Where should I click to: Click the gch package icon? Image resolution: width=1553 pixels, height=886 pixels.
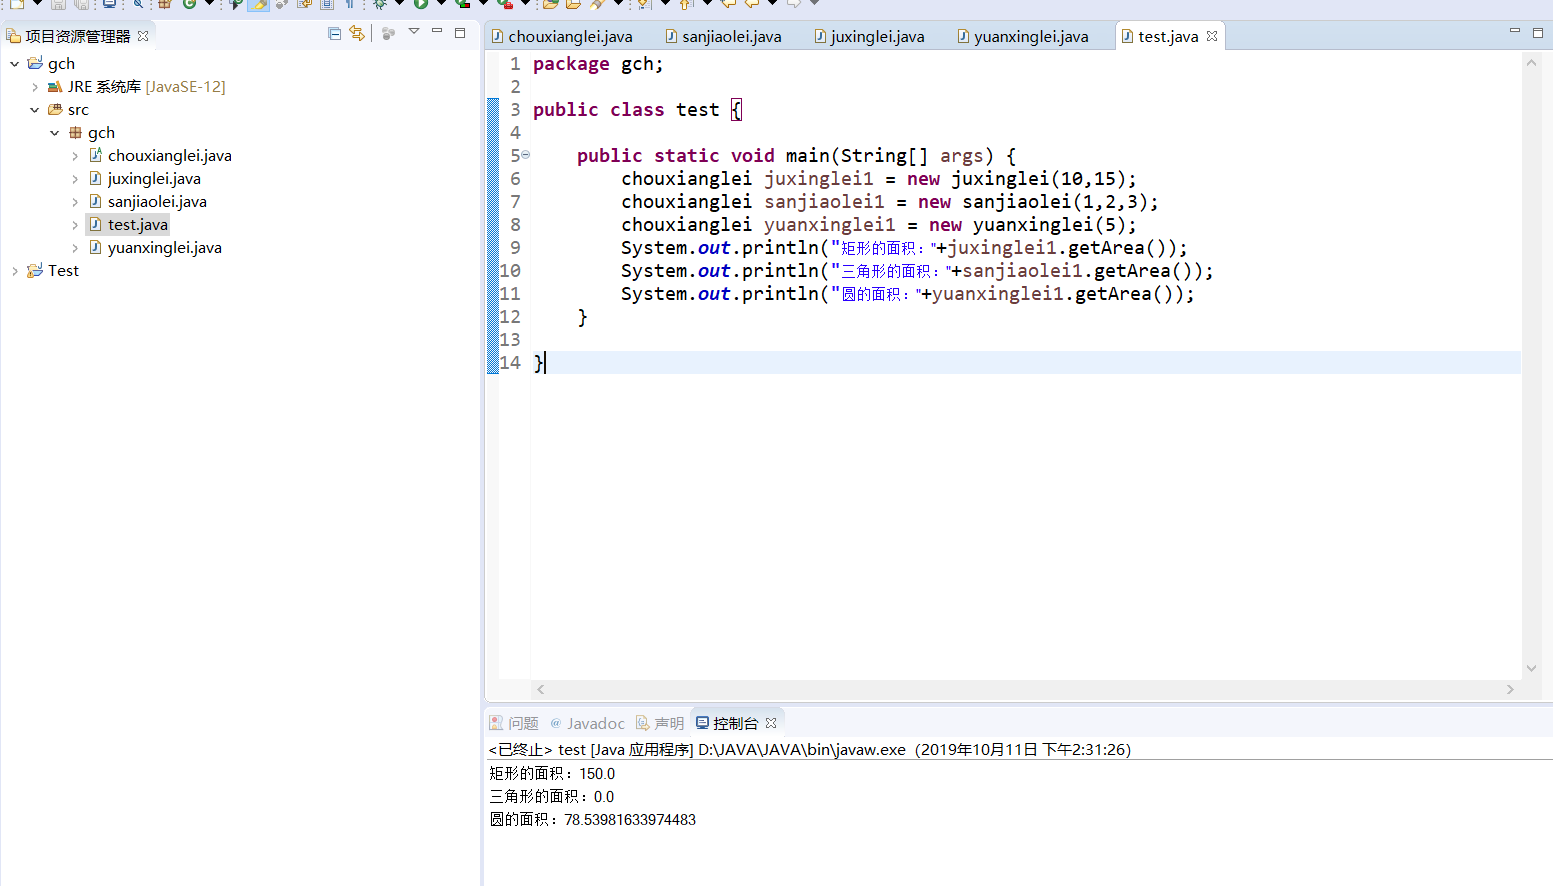pos(75,133)
